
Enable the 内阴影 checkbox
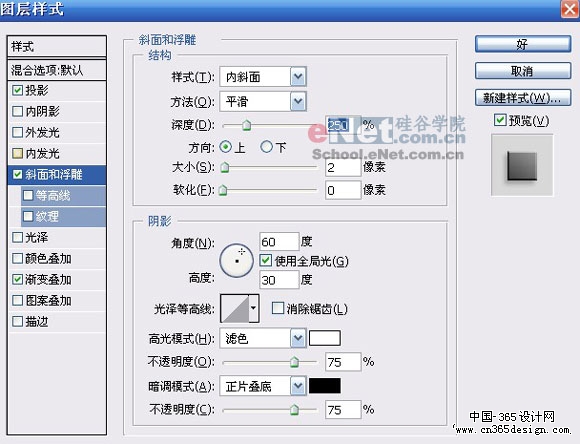coord(17,111)
